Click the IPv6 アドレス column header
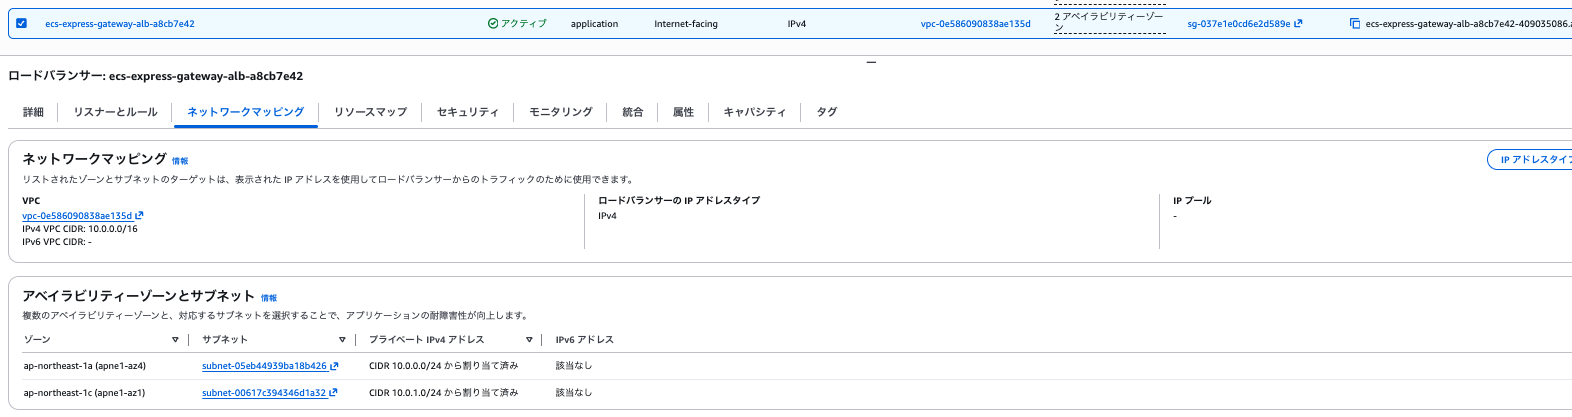1572x417 pixels. point(585,340)
